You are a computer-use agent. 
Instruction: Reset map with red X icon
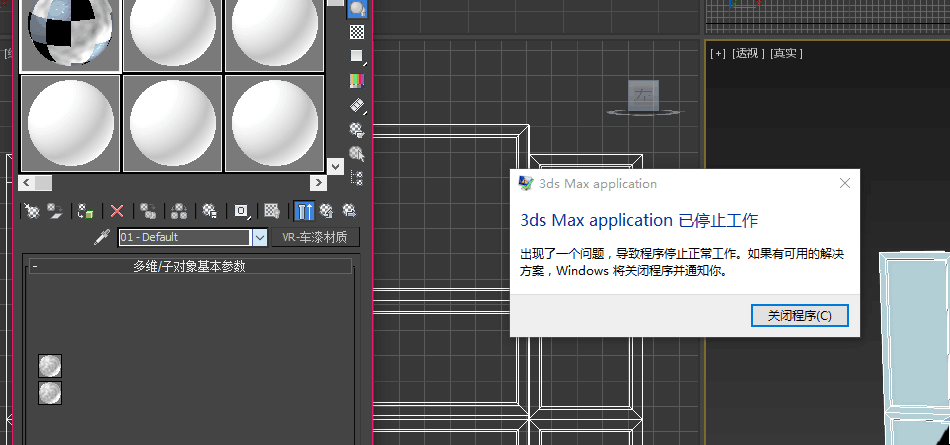(117, 211)
